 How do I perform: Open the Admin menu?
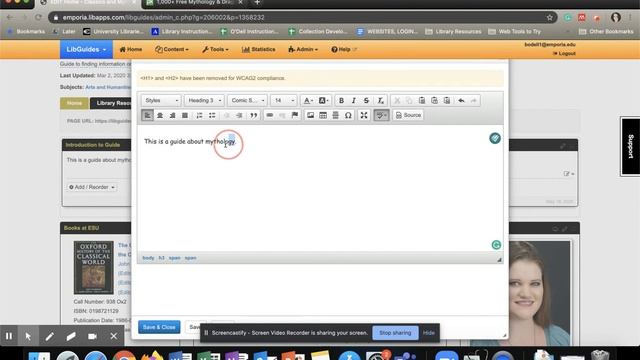coord(302,49)
